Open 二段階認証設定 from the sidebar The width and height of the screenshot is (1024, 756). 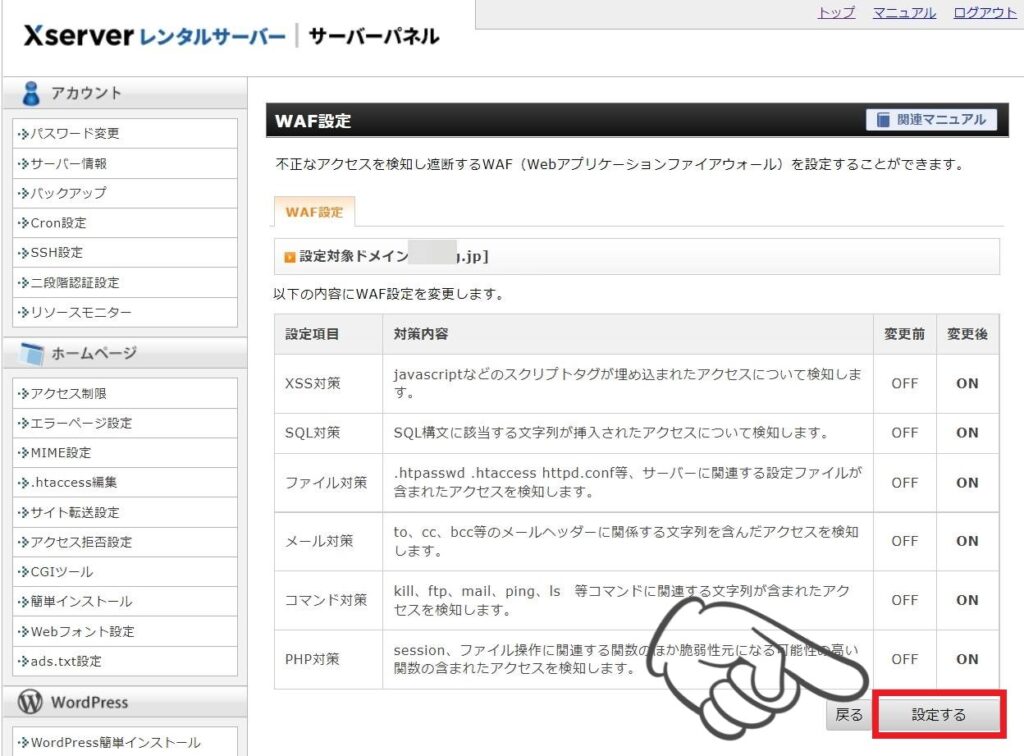point(74,283)
